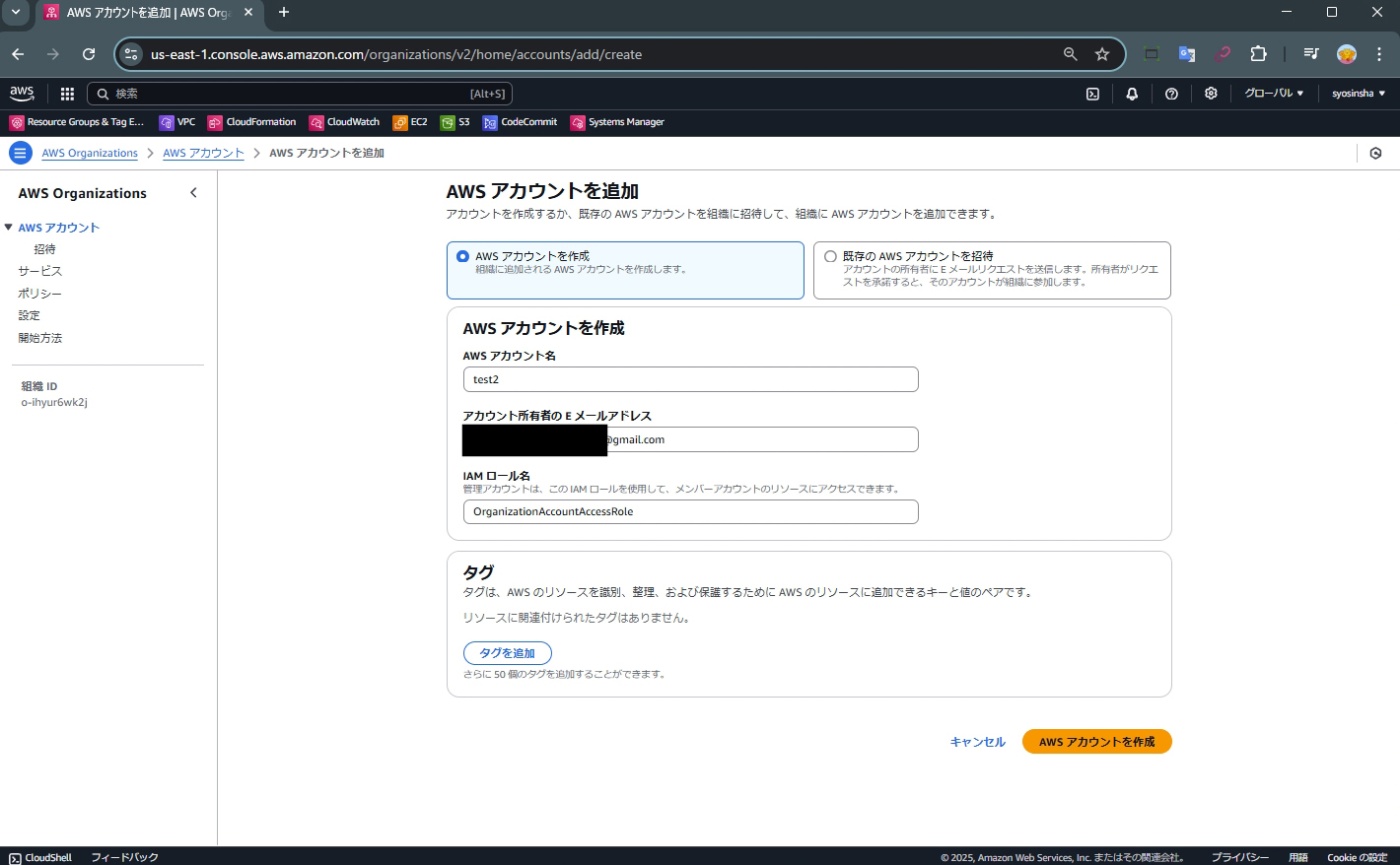Image resolution: width=1400 pixels, height=865 pixels.
Task: Close the AWS アカウントを追加 browser tab
Action: click(248, 13)
